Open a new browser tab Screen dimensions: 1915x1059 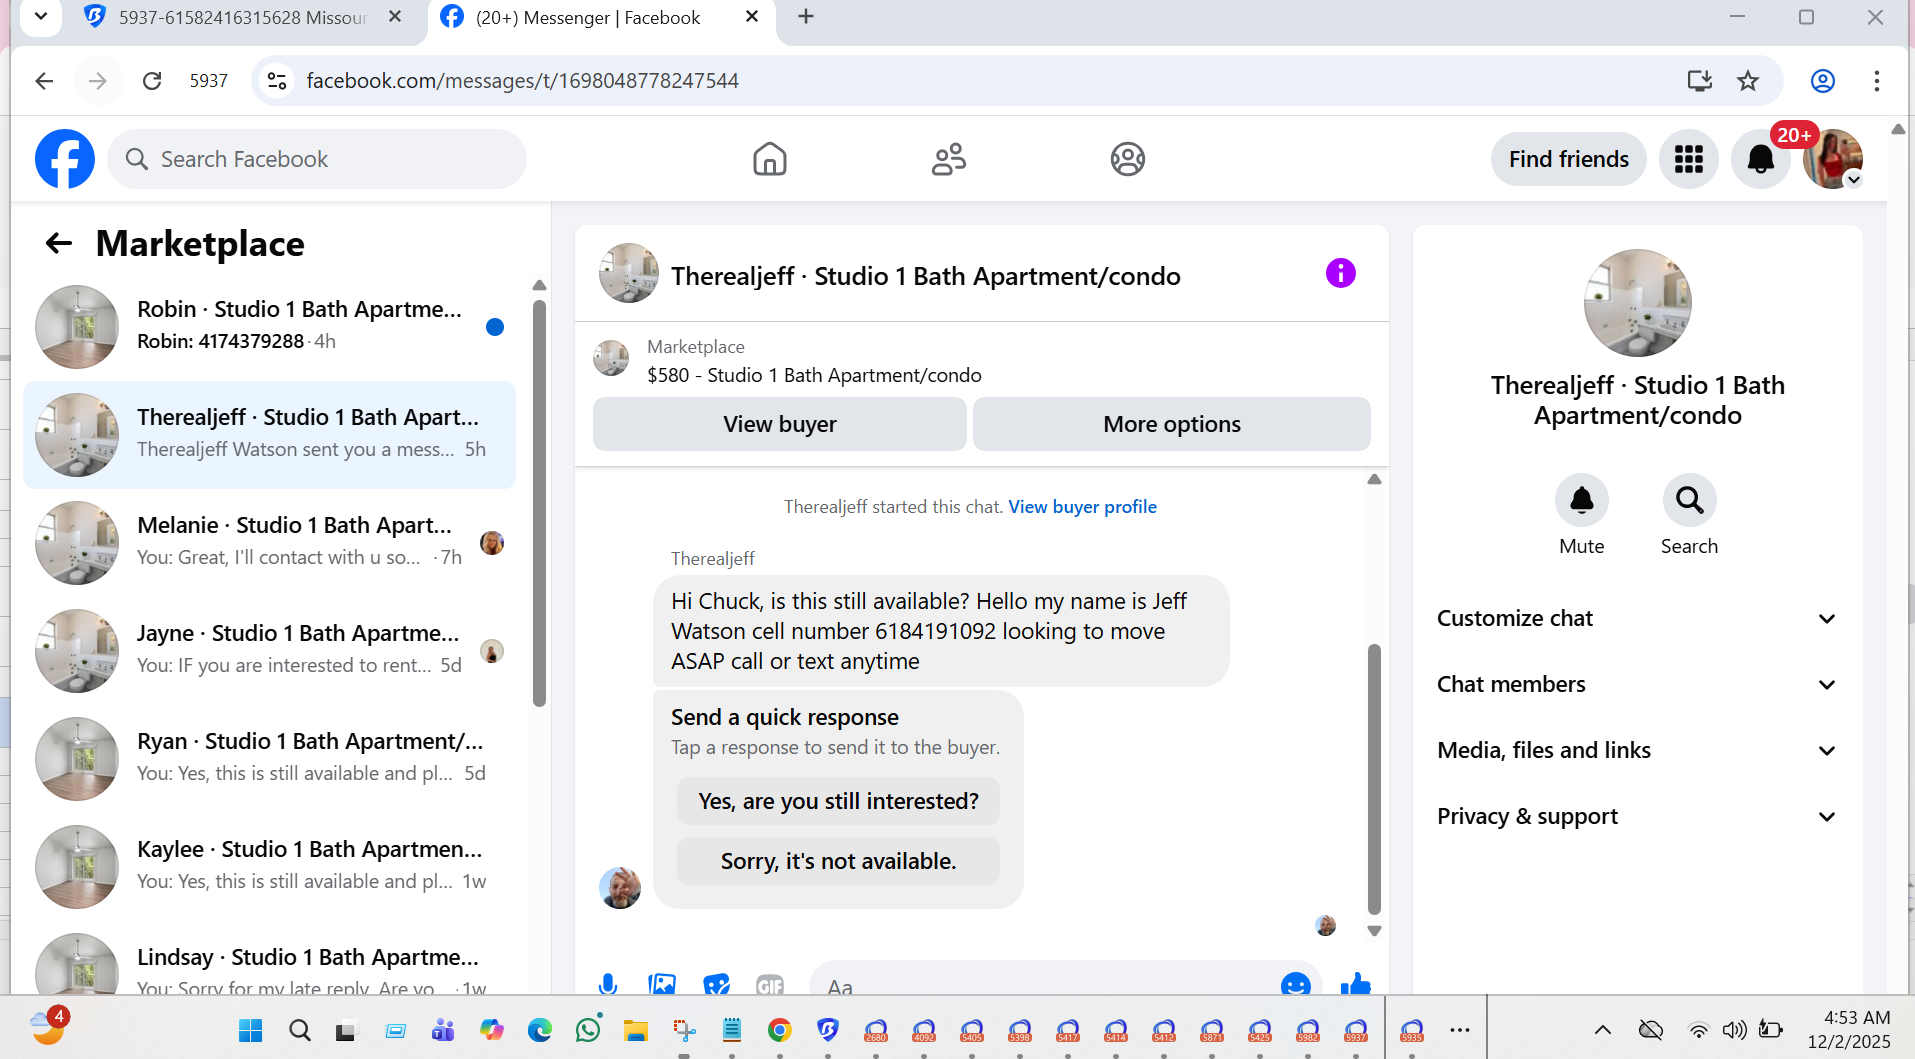[x=806, y=17]
